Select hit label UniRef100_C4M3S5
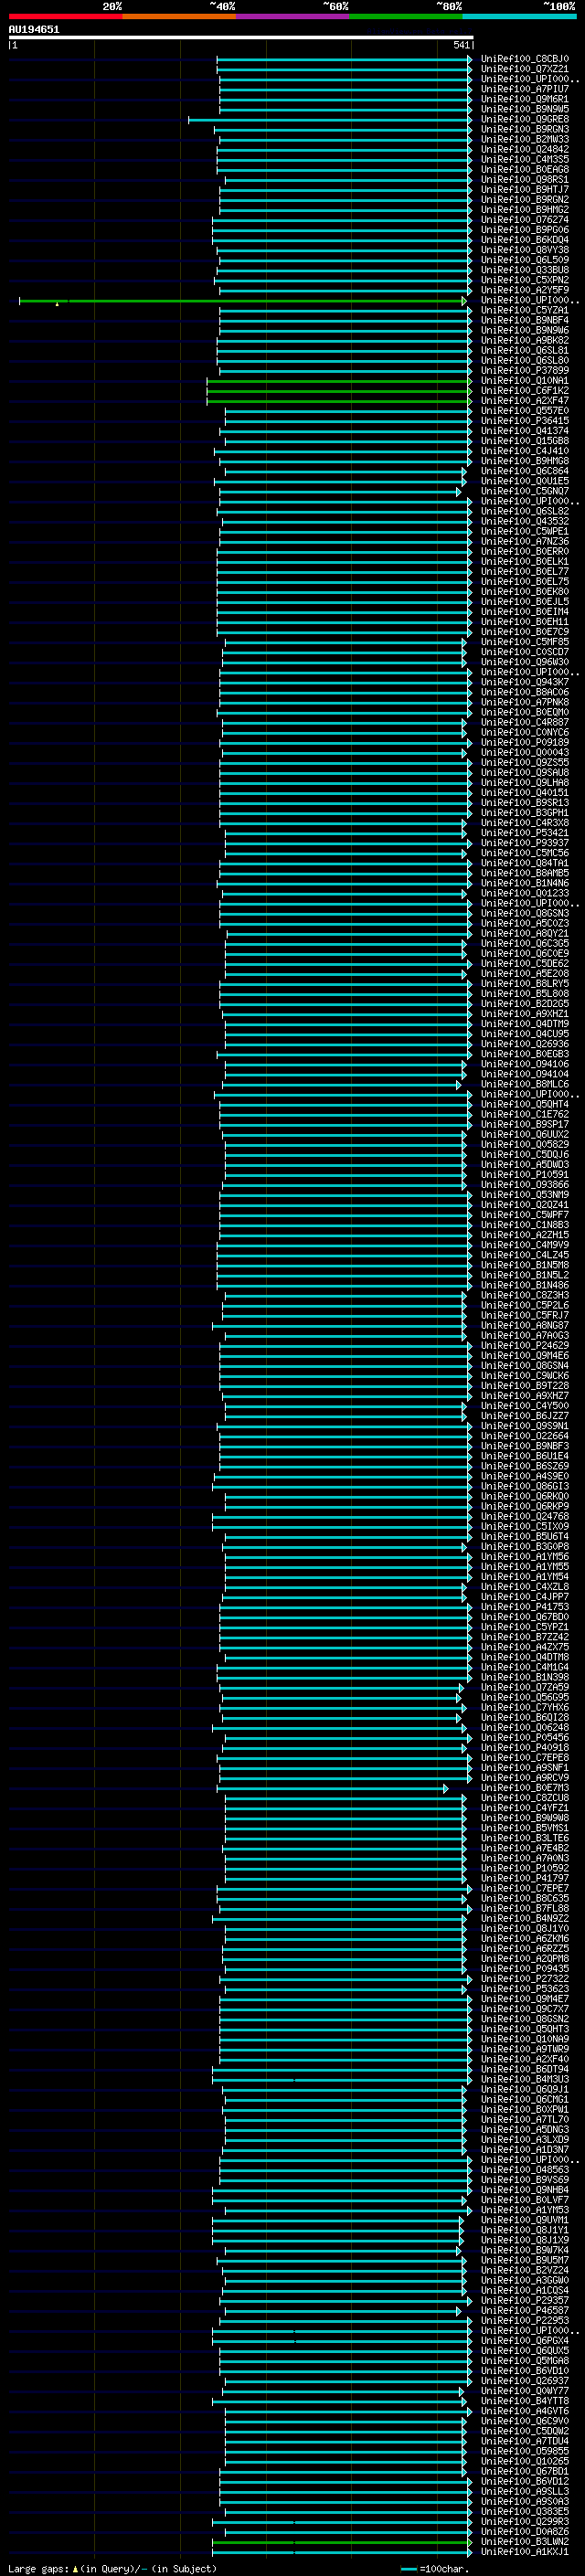The height and width of the screenshot is (2576, 585). click(x=524, y=159)
